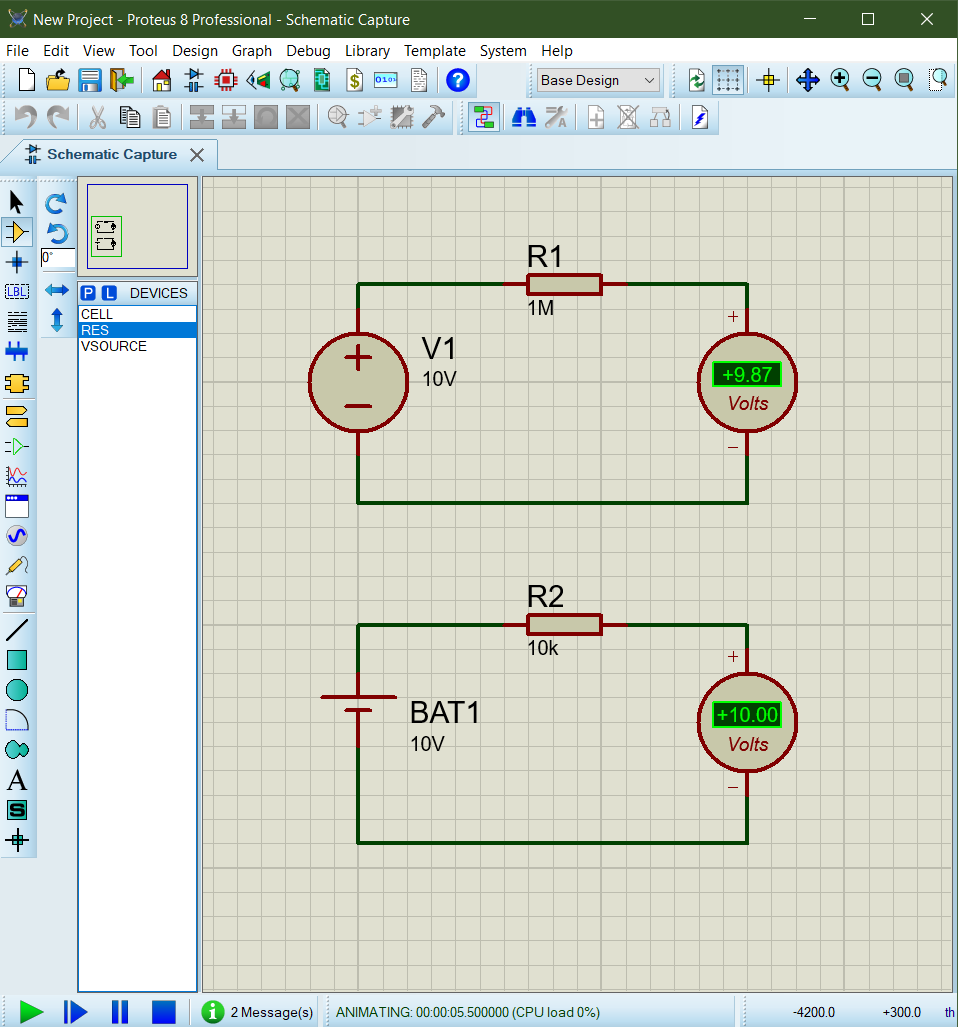Click the P pick devices button
The width and height of the screenshot is (958, 1027).
point(88,293)
